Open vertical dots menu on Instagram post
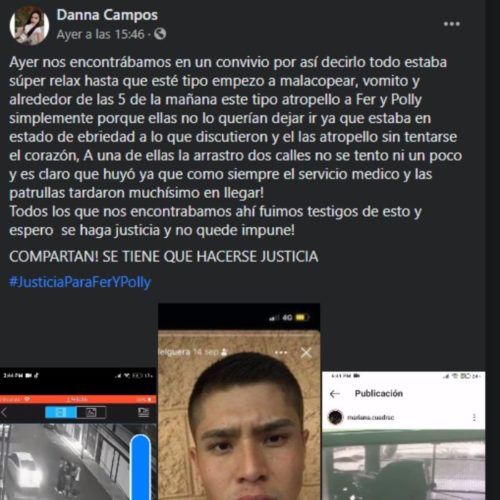This screenshot has width=500, height=500. 474,417
